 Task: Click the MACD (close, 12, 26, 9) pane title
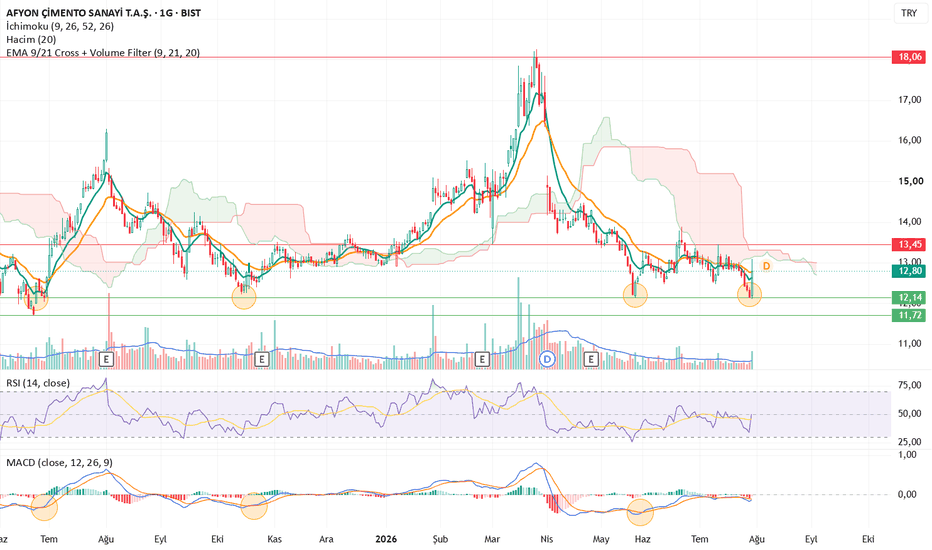point(59,463)
